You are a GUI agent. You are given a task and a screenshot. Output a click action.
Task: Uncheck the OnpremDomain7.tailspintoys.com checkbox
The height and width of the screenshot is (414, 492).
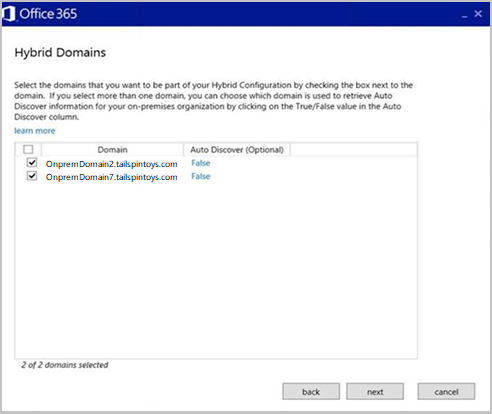32,176
